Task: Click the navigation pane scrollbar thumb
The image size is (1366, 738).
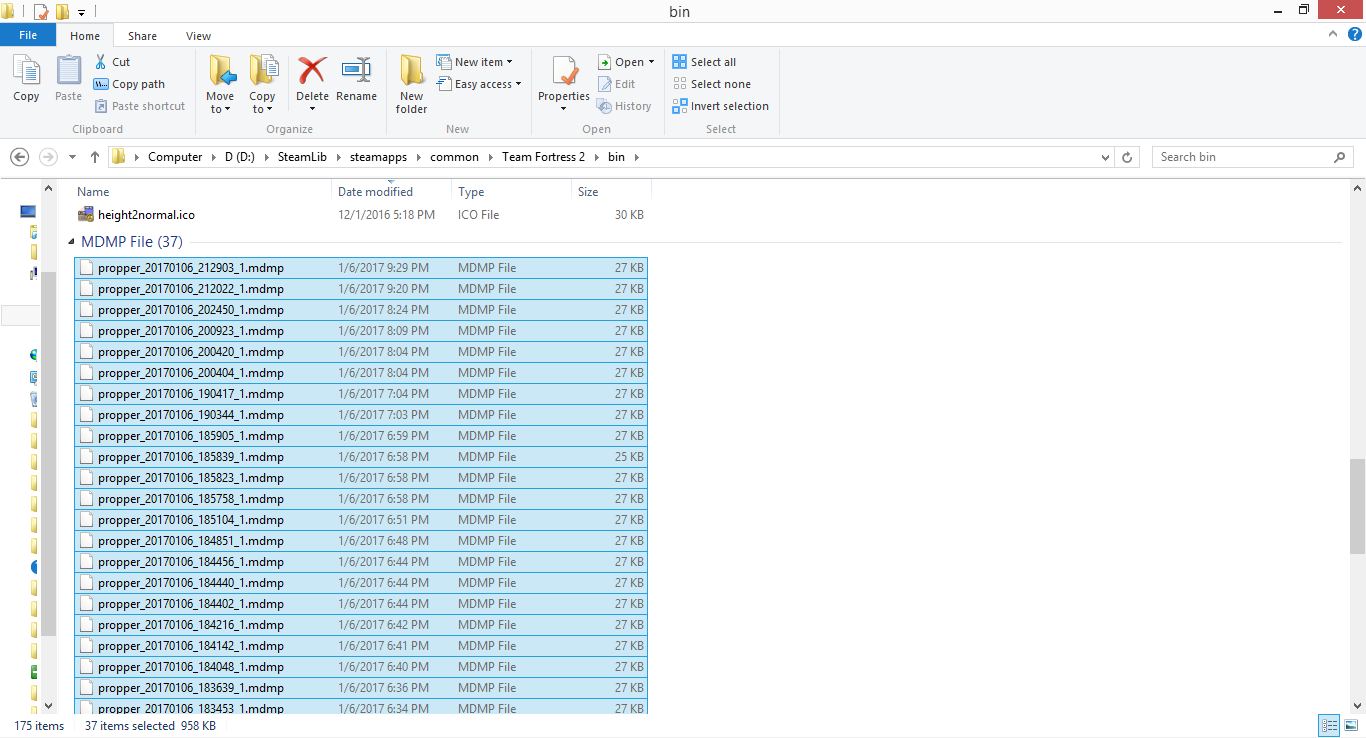Action: [x=48, y=453]
